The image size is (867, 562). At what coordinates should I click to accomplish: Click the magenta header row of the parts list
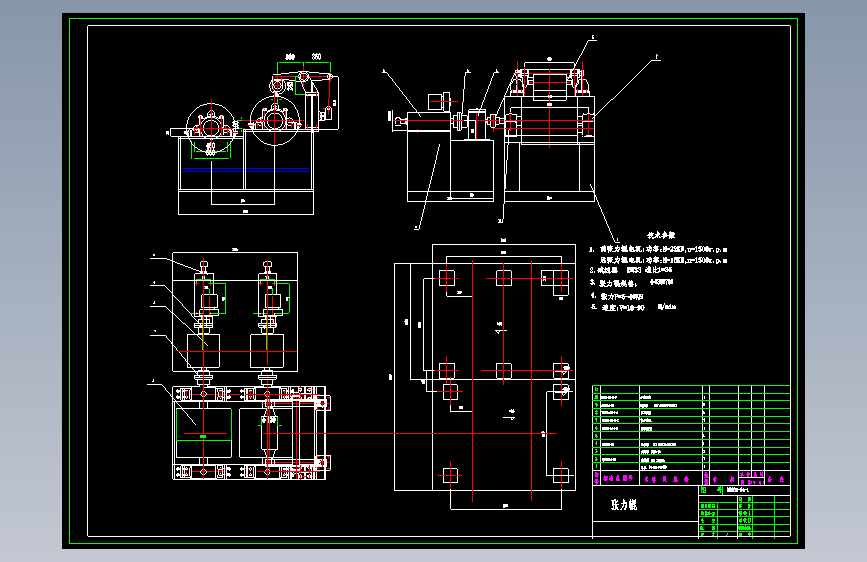coord(691,478)
